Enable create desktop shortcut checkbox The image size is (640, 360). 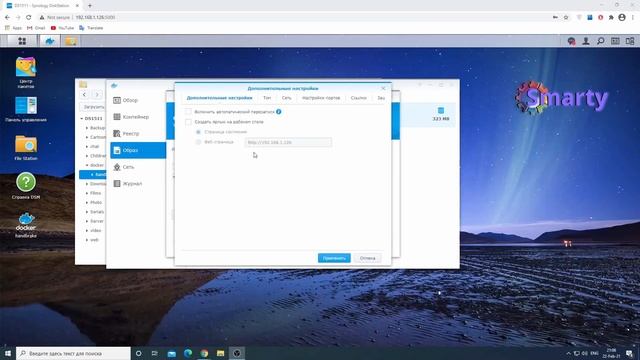point(188,122)
